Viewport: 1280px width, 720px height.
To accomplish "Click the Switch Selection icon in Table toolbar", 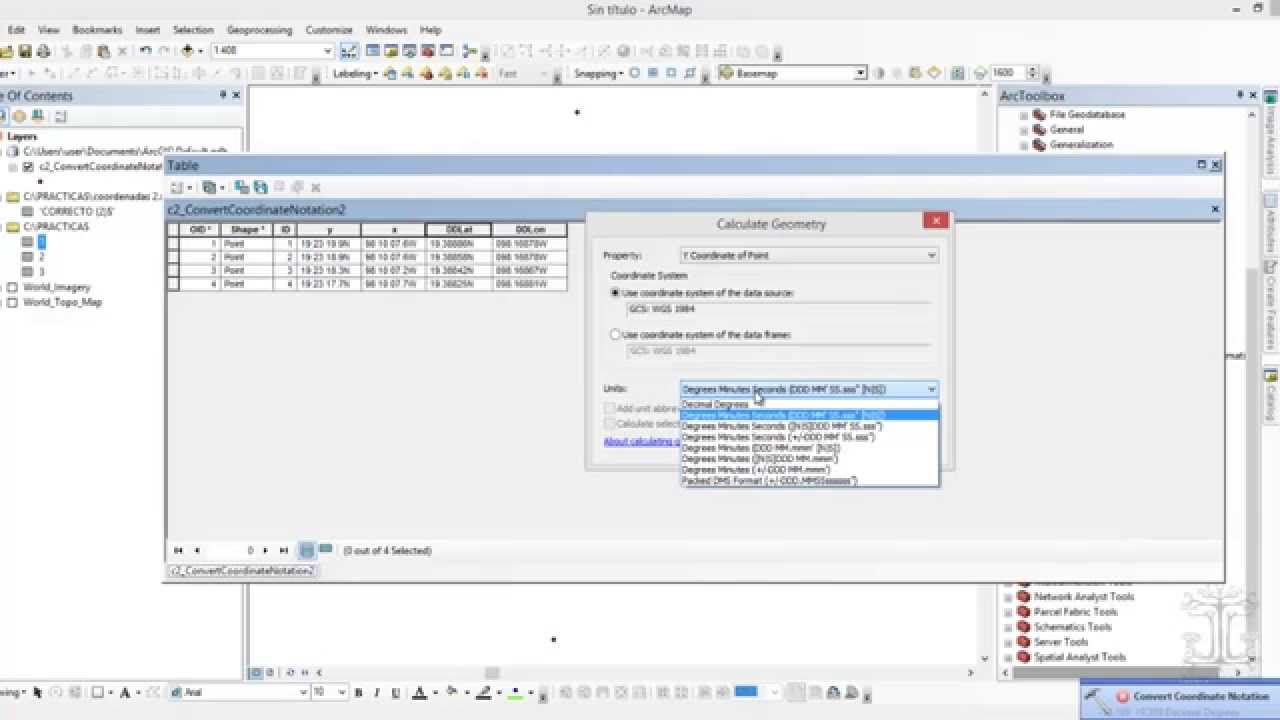I will (261, 187).
